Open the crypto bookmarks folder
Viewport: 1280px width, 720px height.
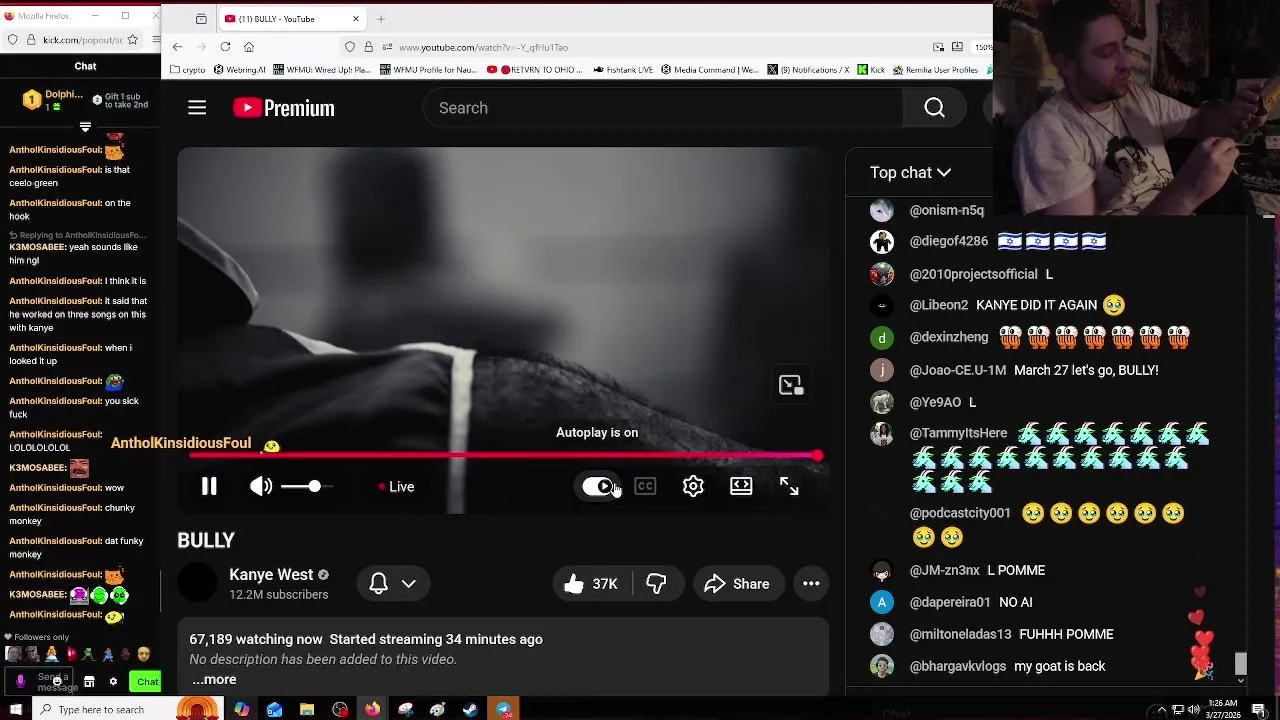pyautogui.click(x=188, y=70)
